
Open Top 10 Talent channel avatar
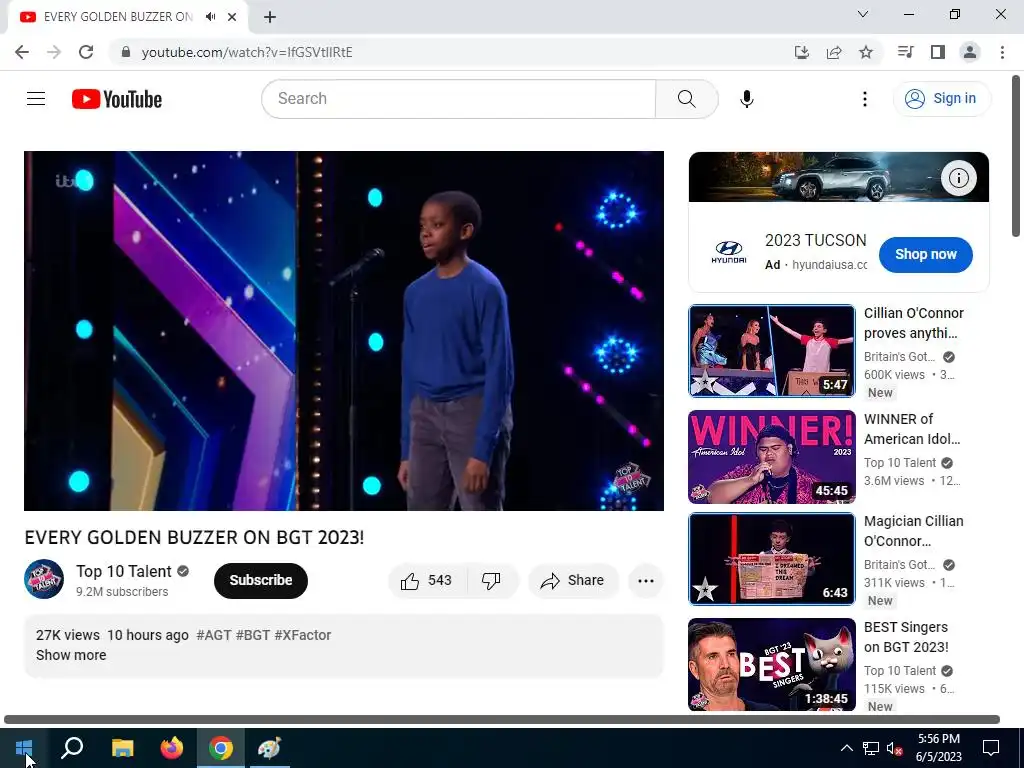(x=44, y=579)
